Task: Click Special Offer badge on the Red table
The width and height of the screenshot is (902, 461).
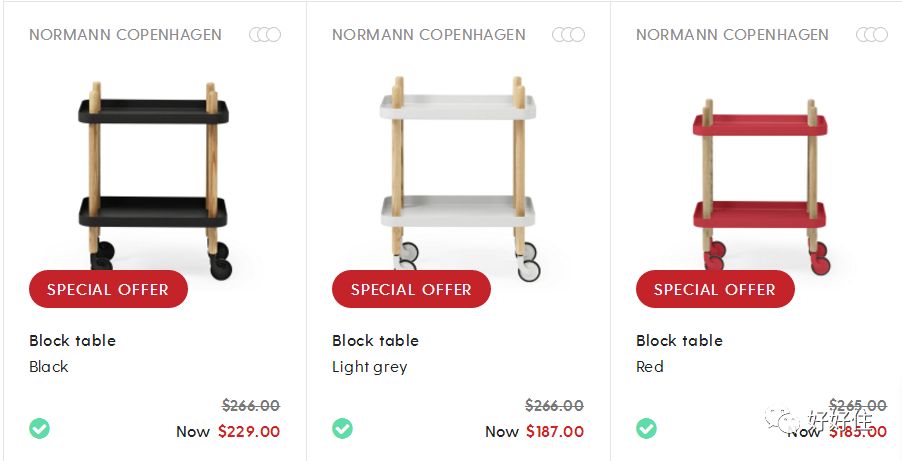Action: (715, 289)
